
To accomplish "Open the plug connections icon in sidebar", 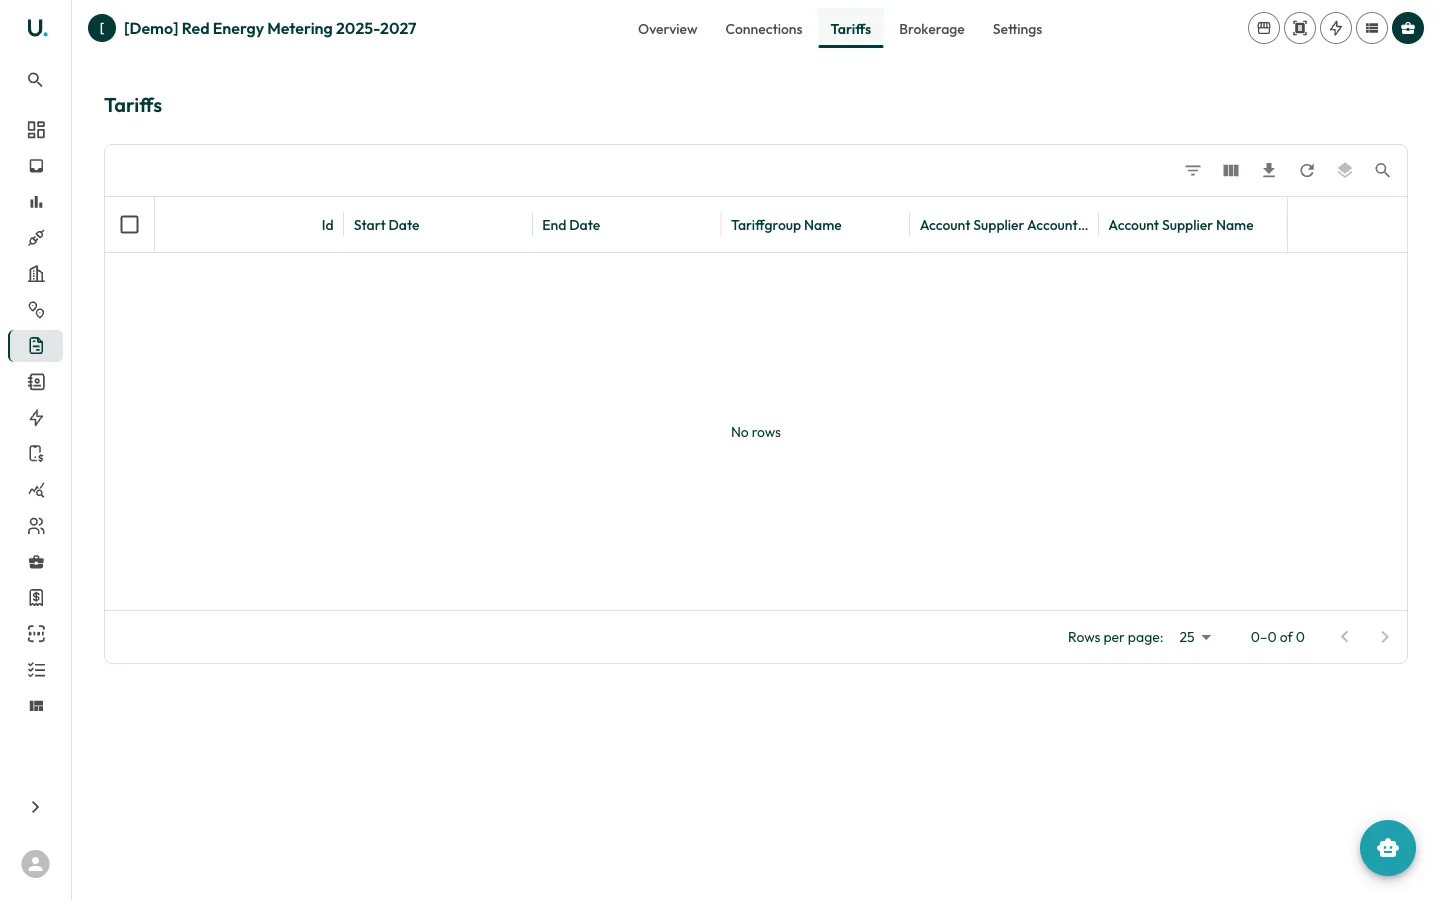I will tap(36, 238).
